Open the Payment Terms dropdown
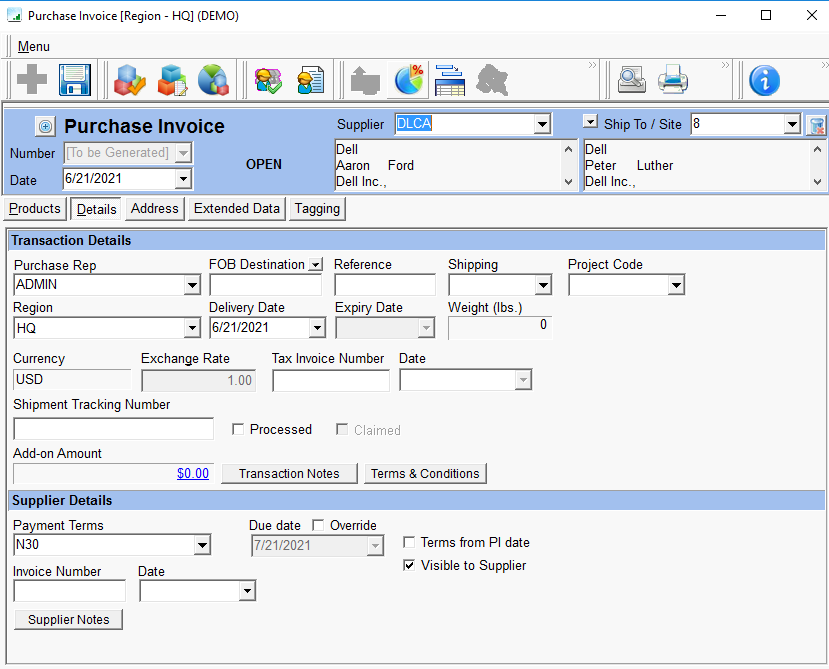The height and width of the screenshot is (669, 829). [201, 545]
